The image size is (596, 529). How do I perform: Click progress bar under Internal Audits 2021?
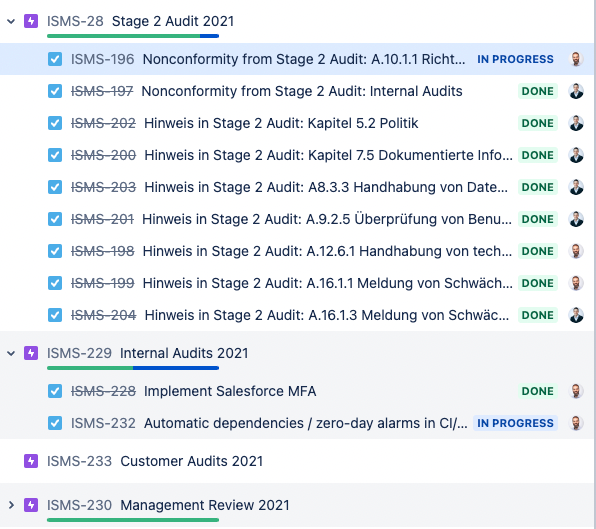133,368
